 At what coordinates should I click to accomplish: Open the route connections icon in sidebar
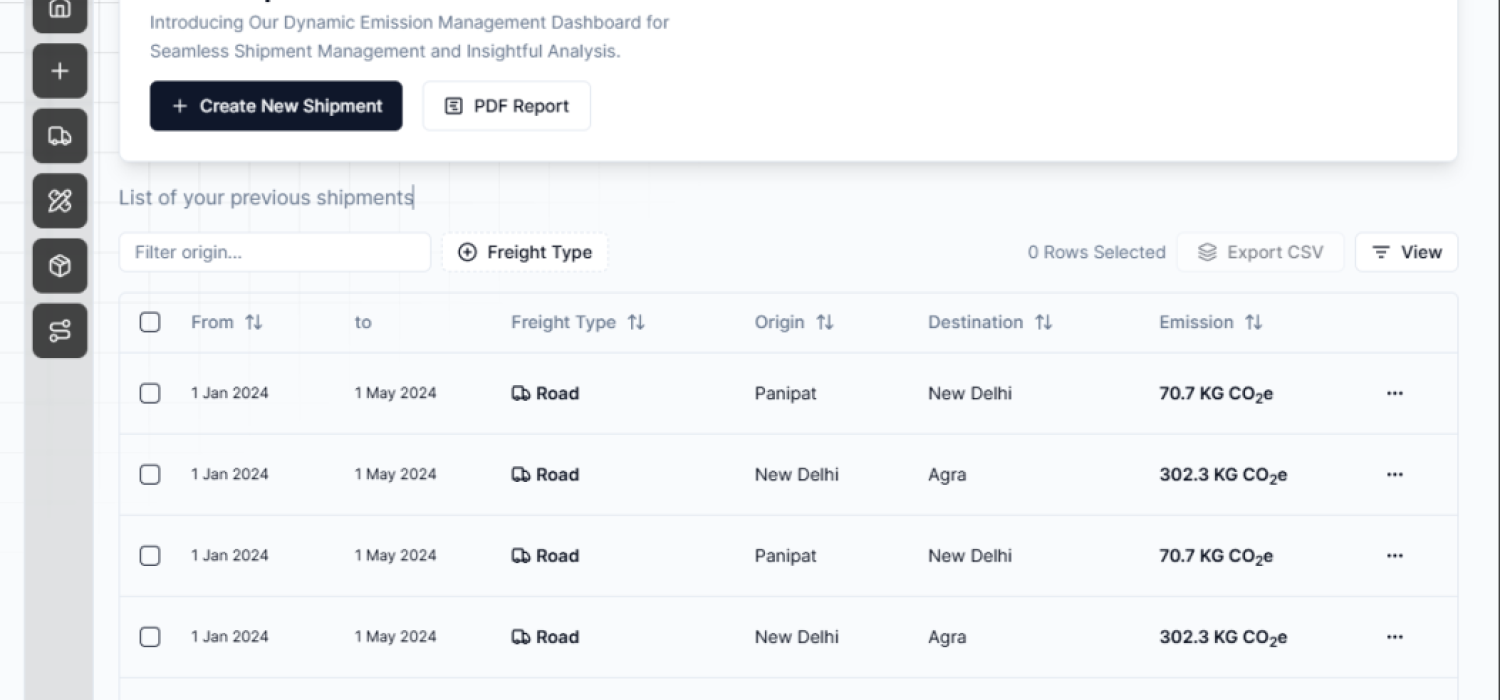pos(59,330)
